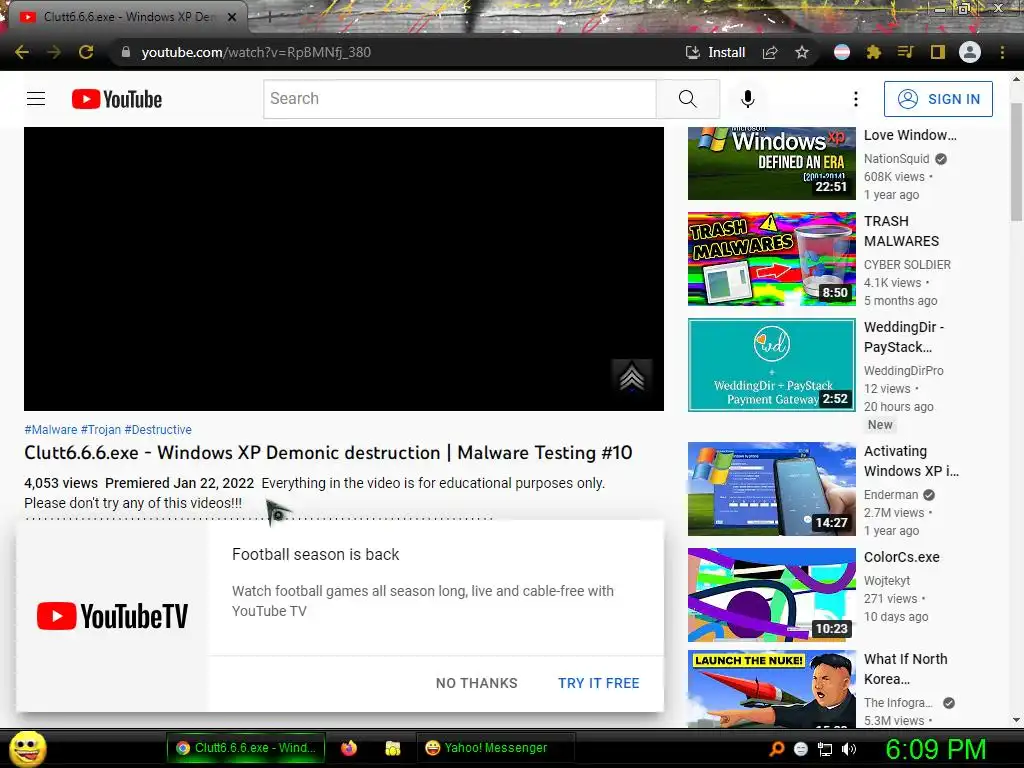Click the round striped extension icon
This screenshot has width=1024, height=768.
pos(842,52)
